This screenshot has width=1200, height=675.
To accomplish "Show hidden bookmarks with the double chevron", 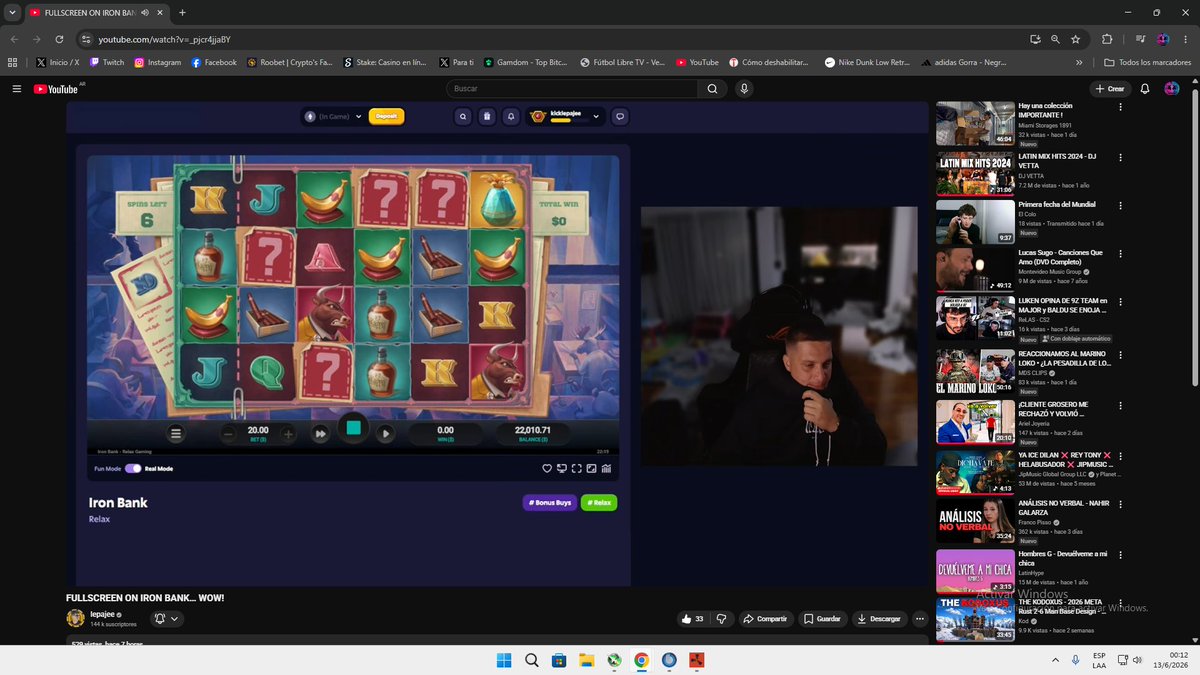I will (1079, 62).
